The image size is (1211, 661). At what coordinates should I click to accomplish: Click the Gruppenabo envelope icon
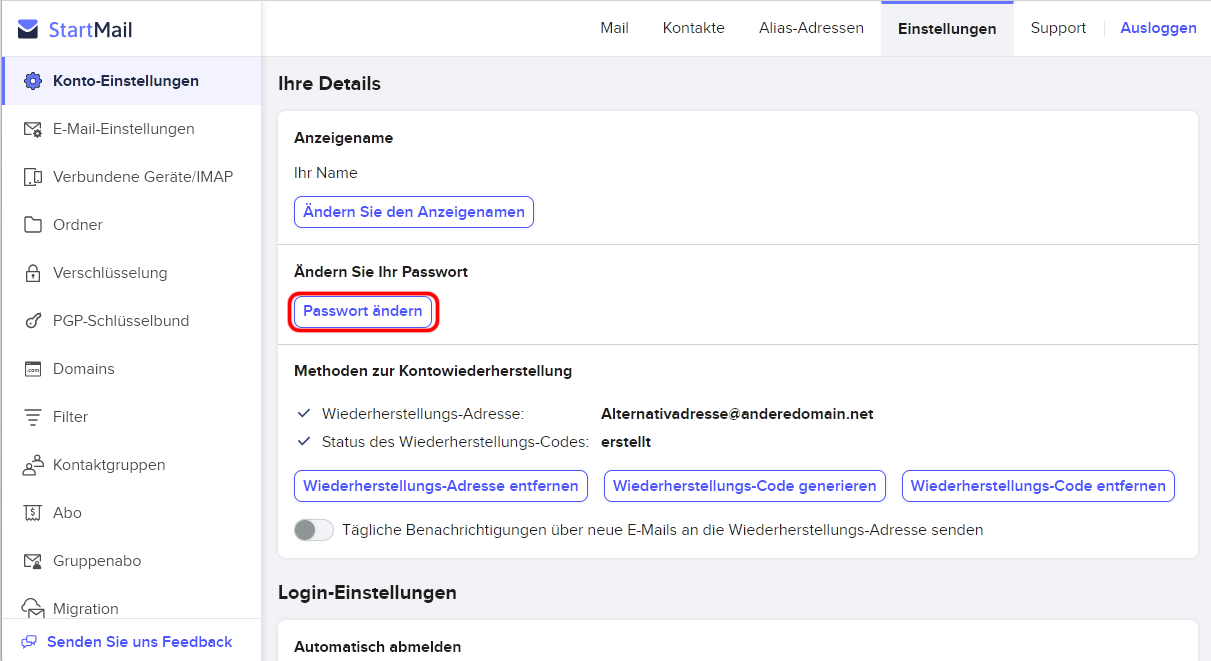click(33, 561)
